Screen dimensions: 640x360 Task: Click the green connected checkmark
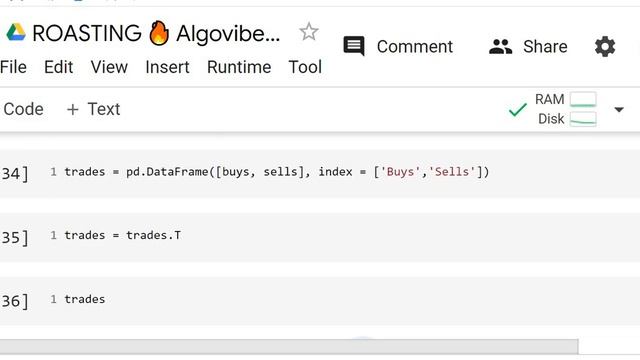point(518,109)
